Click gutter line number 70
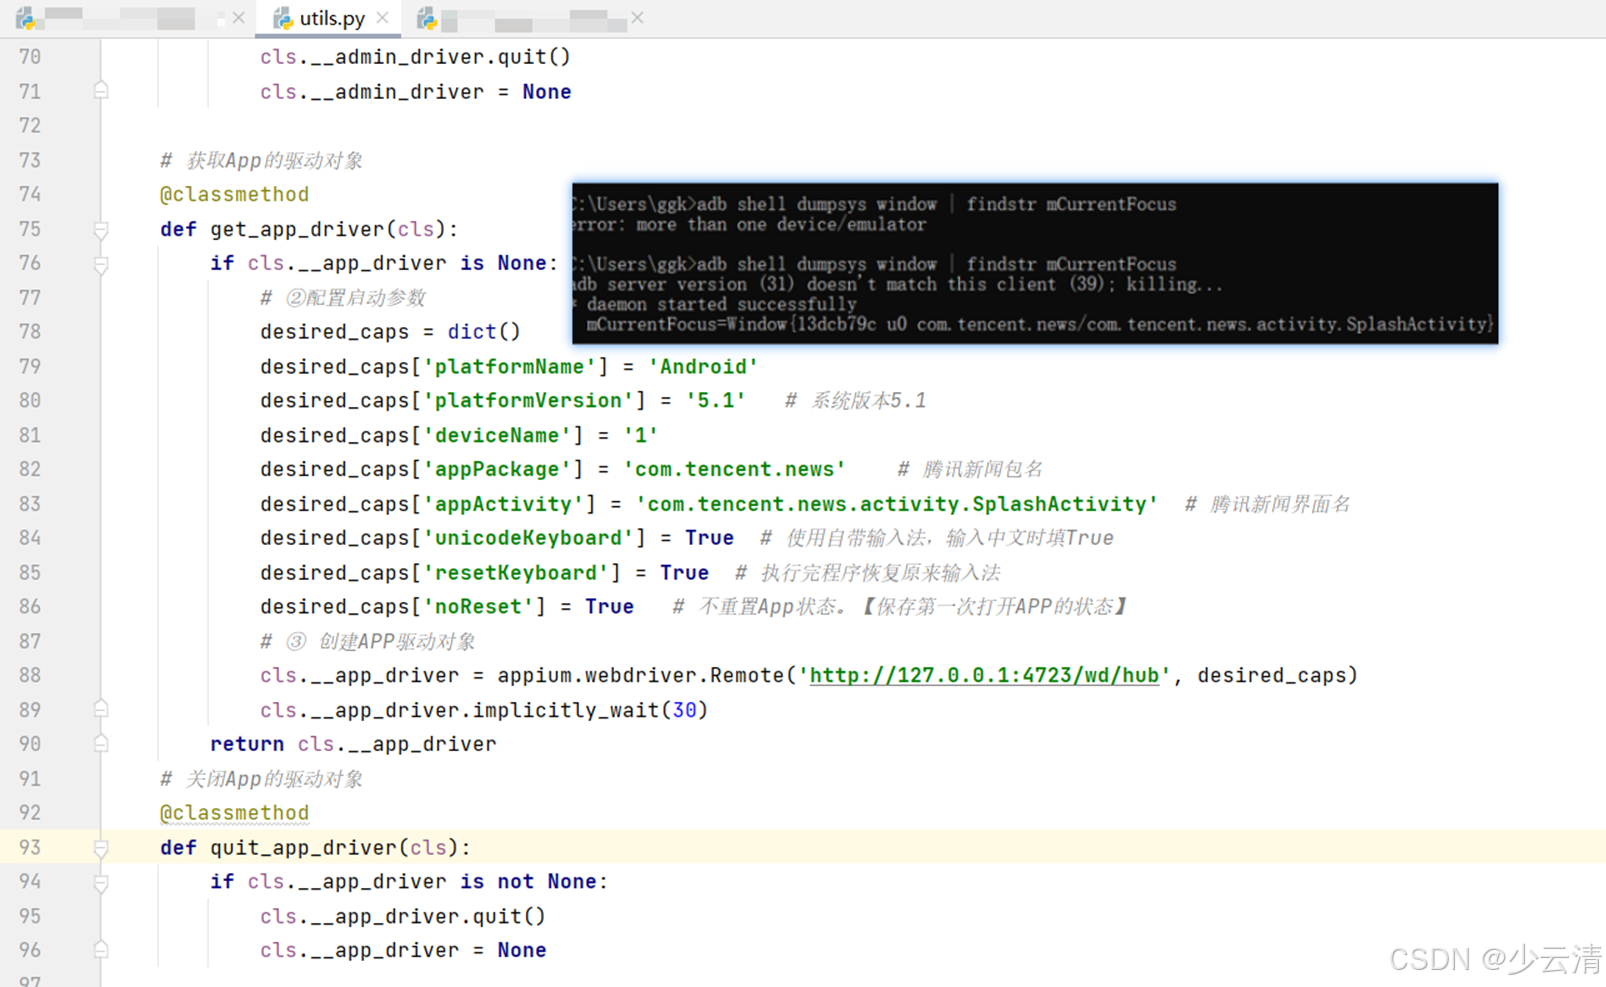This screenshot has width=1606, height=987. [x=30, y=57]
